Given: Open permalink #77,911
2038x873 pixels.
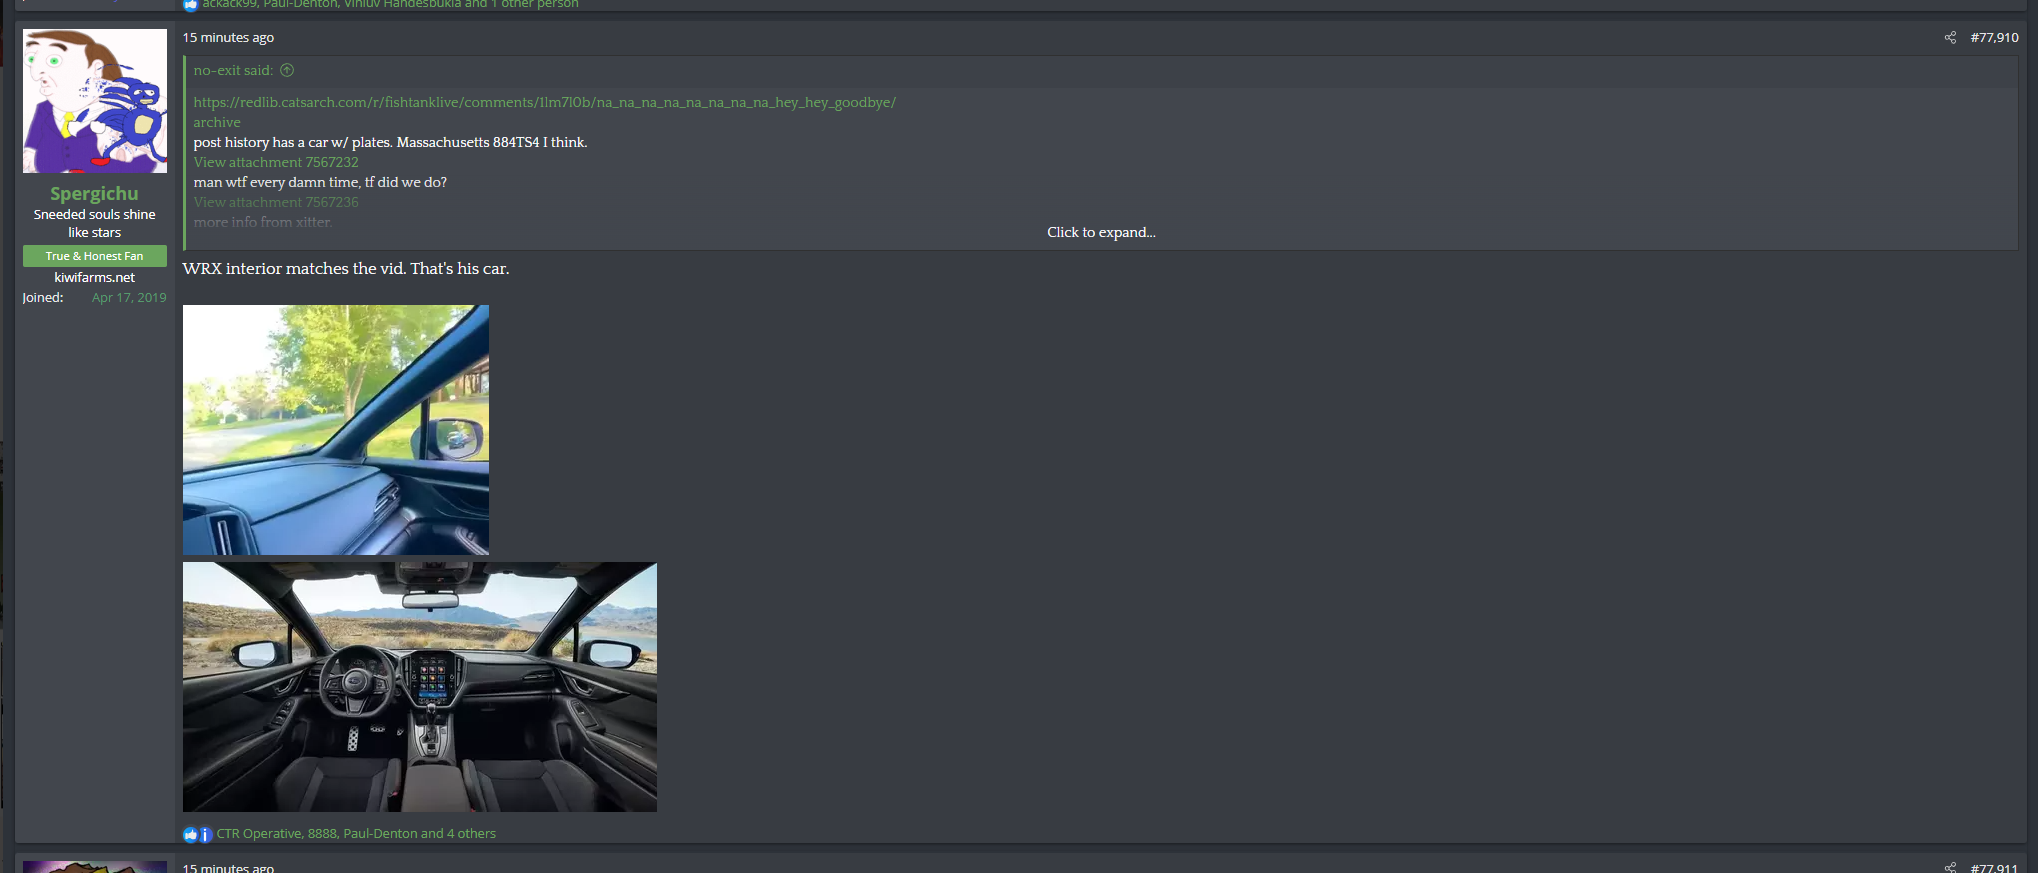Looking at the screenshot, I should (x=1994, y=867).
